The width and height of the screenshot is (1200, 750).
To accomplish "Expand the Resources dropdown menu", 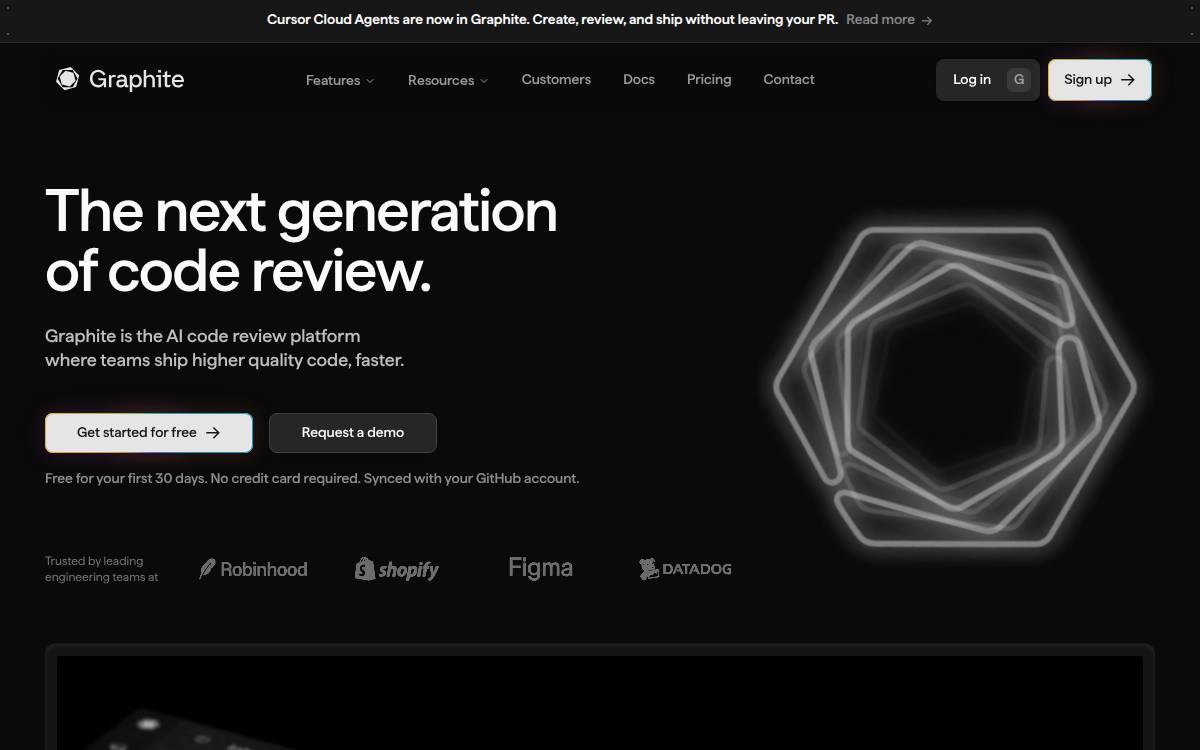I will tap(448, 80).
